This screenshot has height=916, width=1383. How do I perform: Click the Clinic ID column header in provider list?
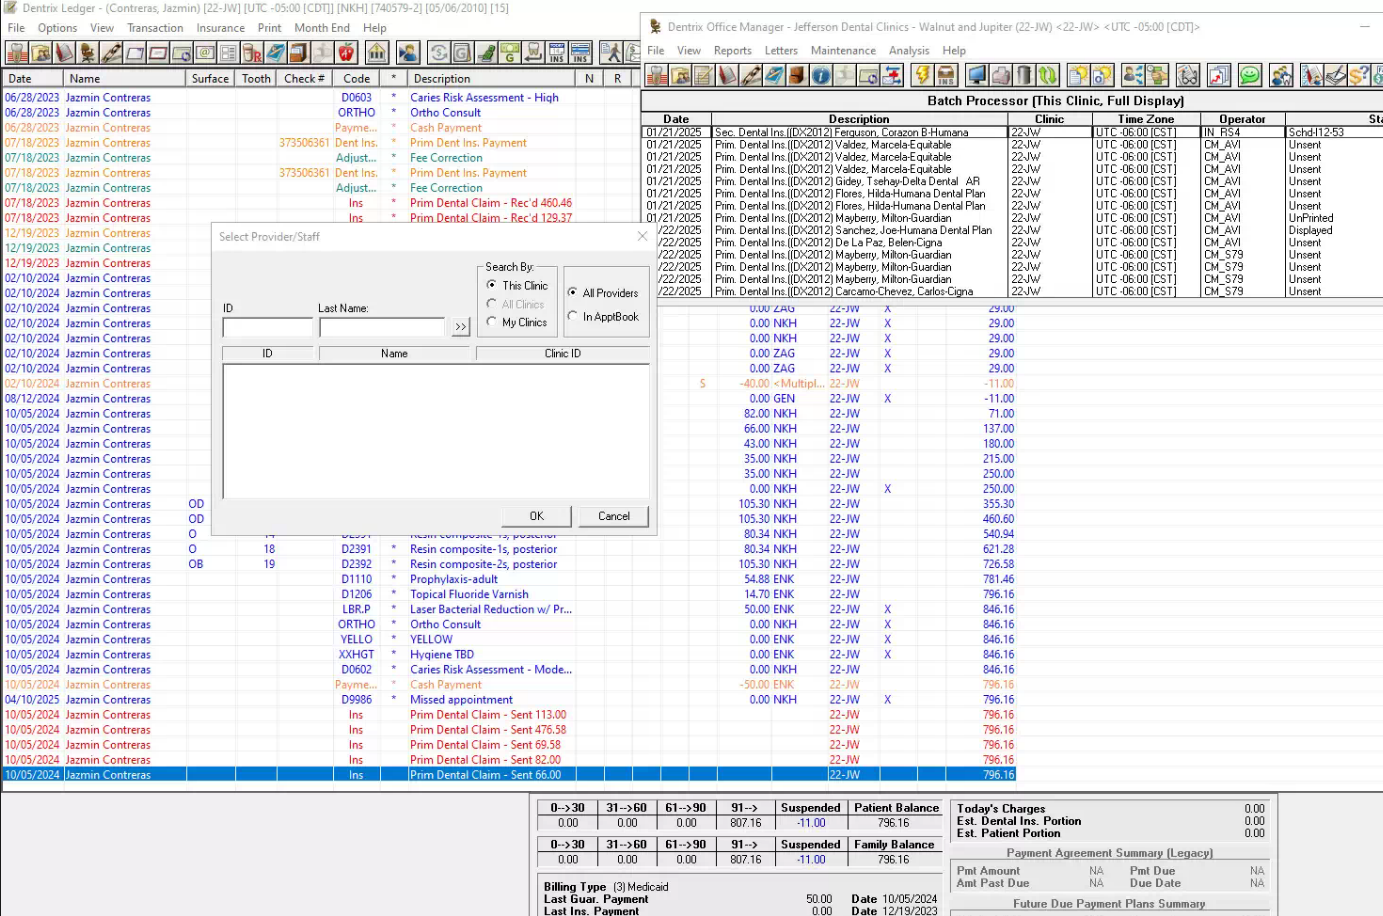point(563,353)
